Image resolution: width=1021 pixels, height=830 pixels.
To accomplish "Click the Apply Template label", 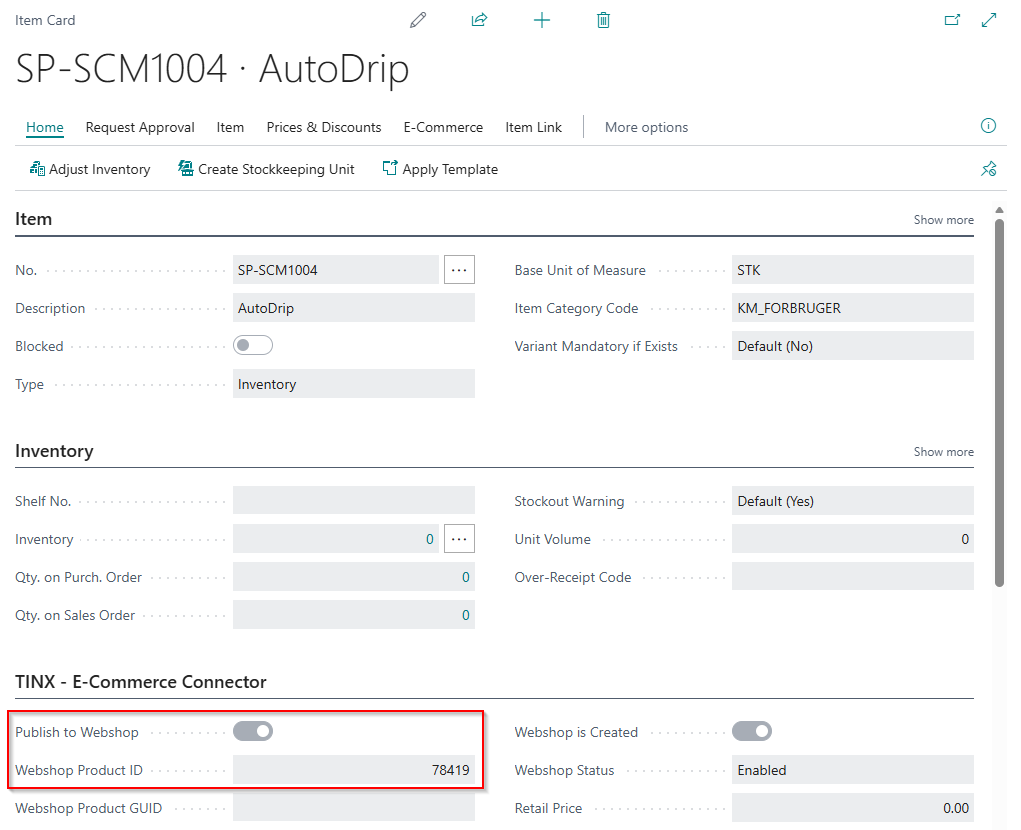I will [450, 169].
